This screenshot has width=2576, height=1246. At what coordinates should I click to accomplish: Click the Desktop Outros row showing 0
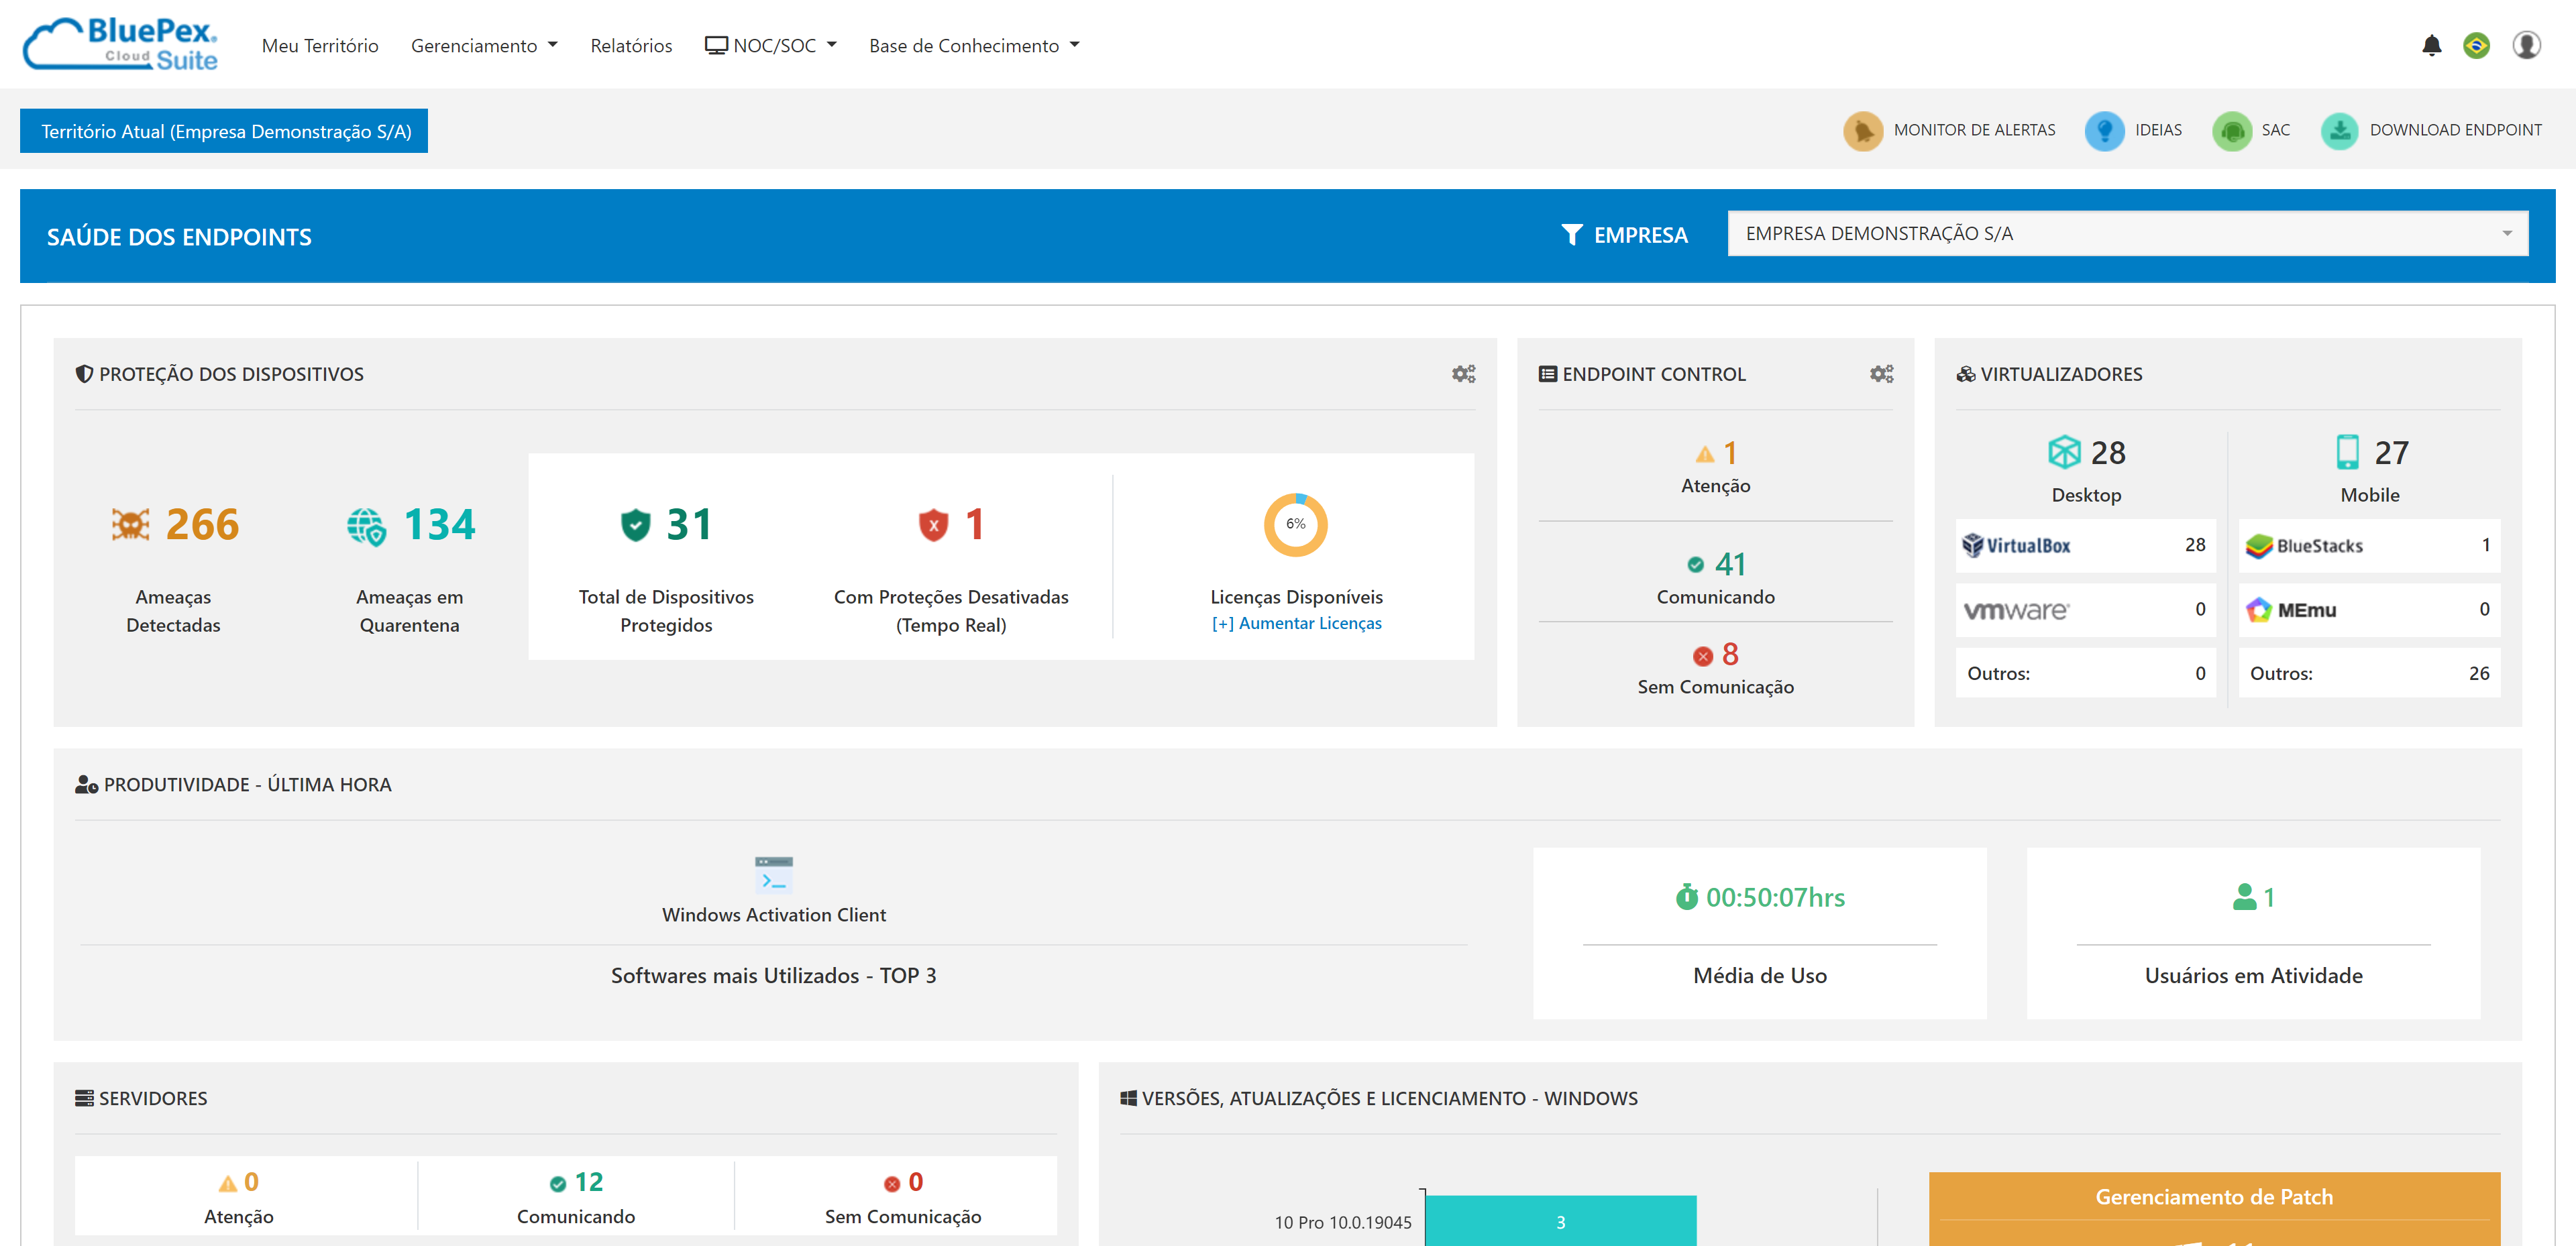(2085, 673)
